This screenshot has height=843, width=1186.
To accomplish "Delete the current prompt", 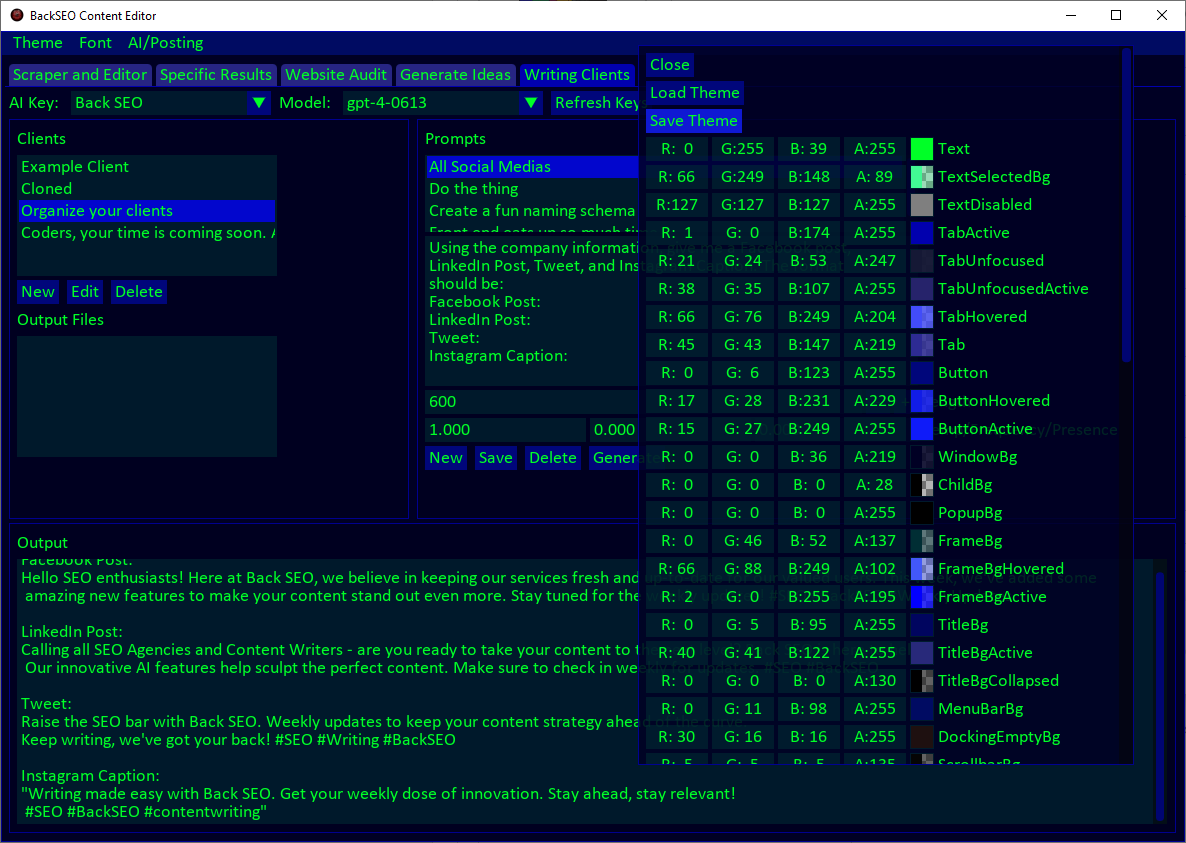I will coord(553,457).
